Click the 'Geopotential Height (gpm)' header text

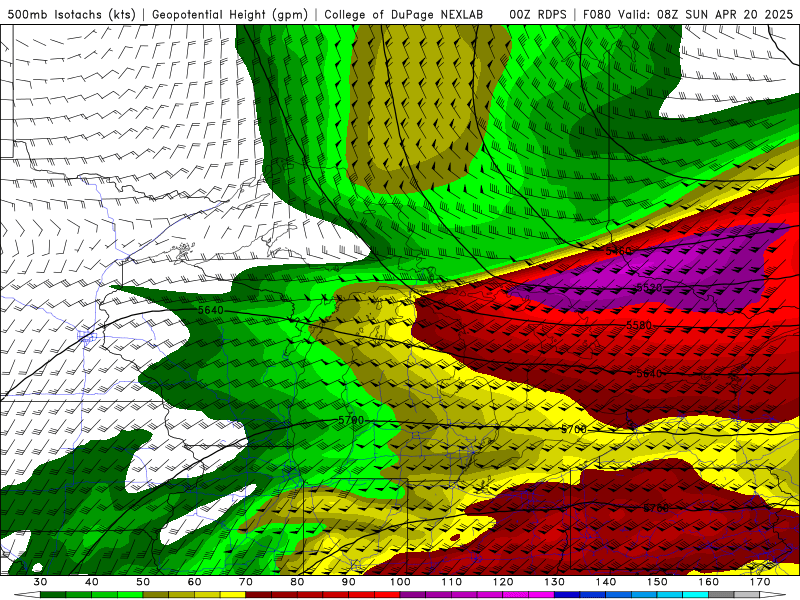pos(230,14)
